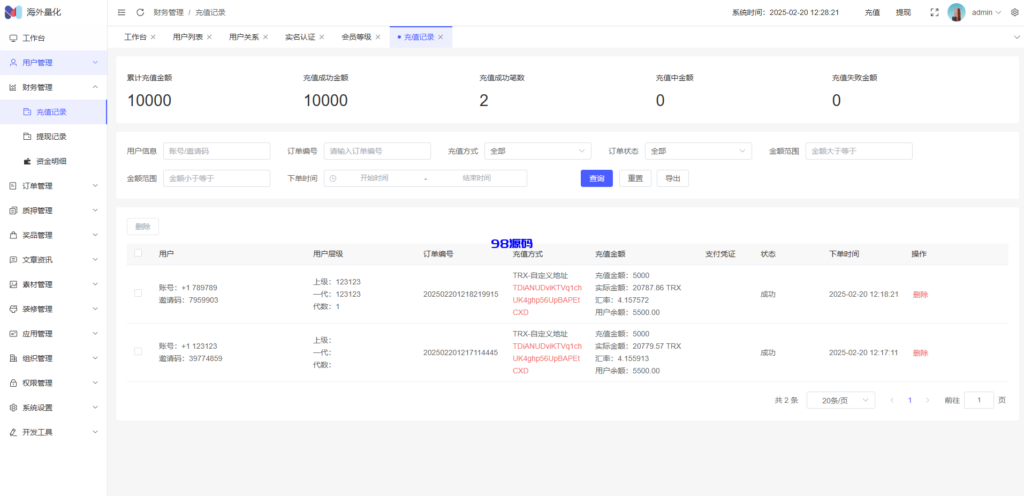Select page 1 in pagination
The width and height of the screenshot is (1024, 496).
pyautogui.click(x=910, y=400)
